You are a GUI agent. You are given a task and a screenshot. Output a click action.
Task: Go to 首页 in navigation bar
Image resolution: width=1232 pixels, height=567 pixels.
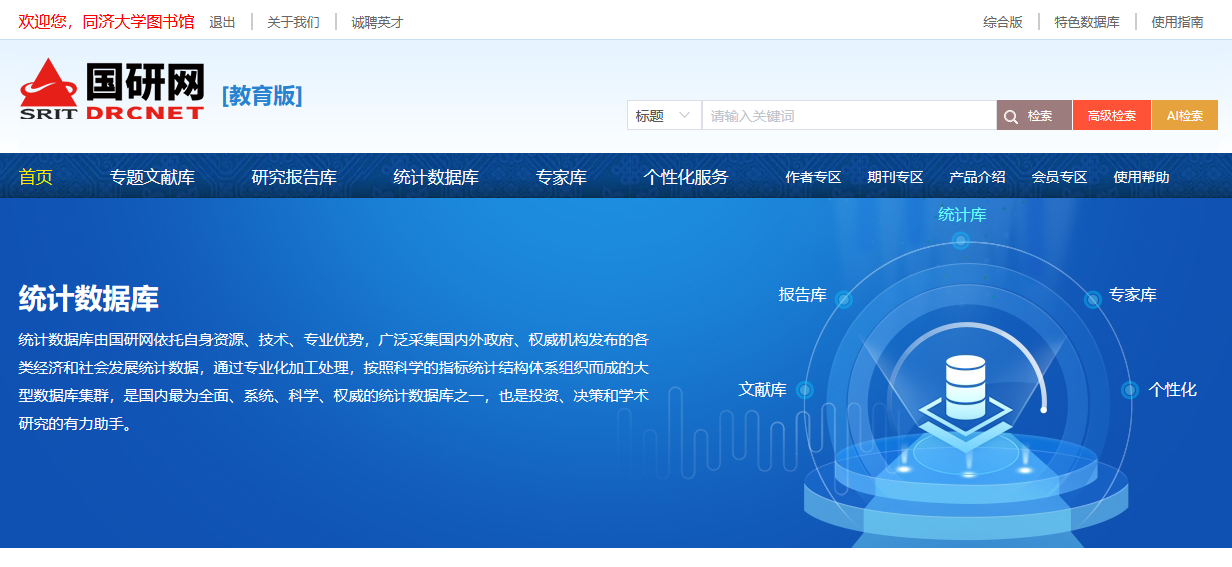[36, 177]
